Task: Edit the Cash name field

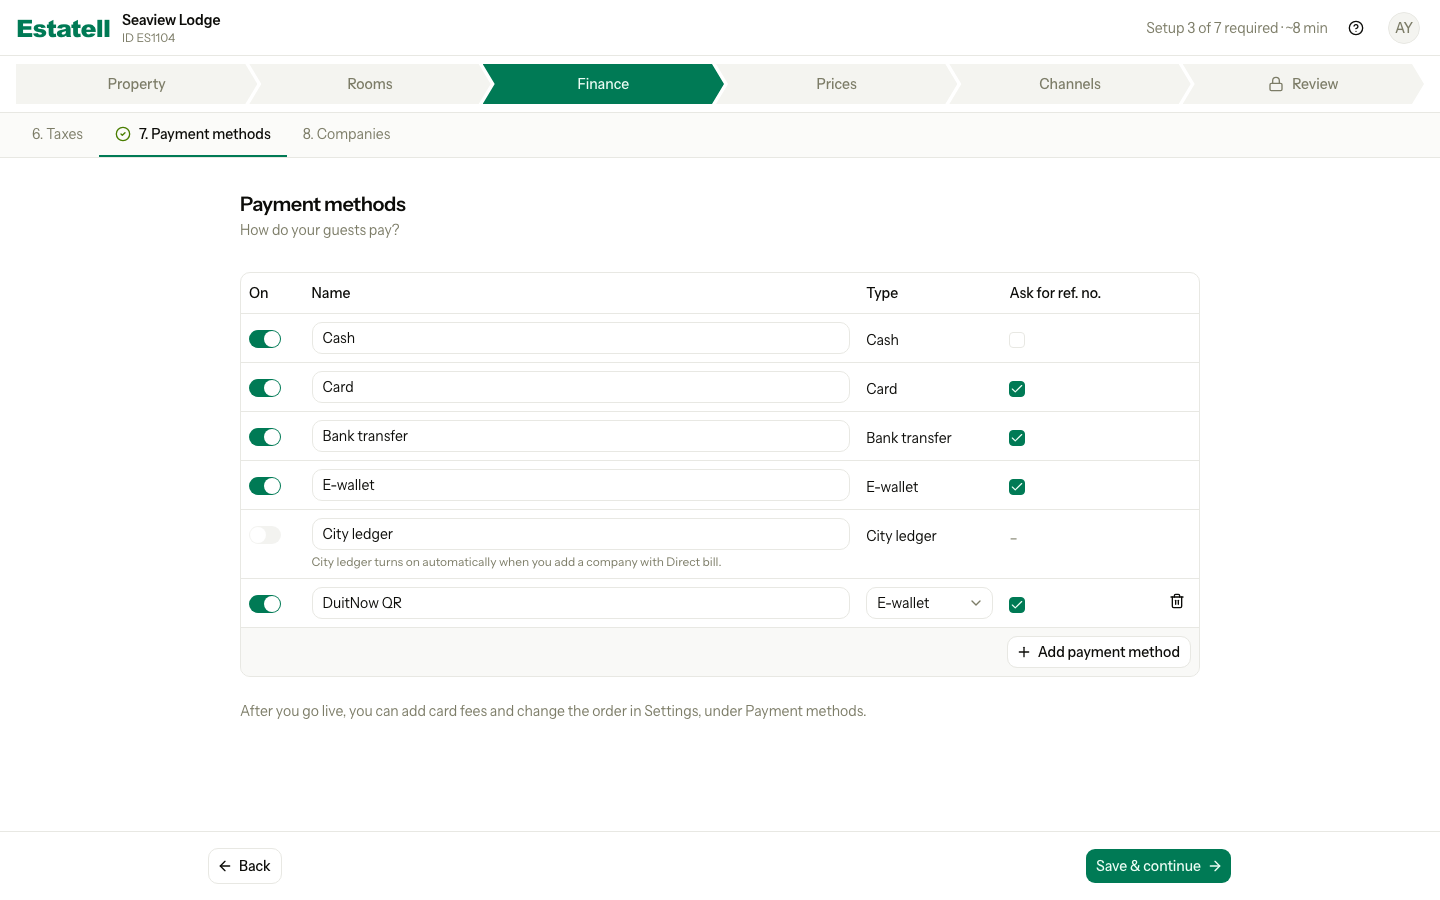Action: pos(581,338)
